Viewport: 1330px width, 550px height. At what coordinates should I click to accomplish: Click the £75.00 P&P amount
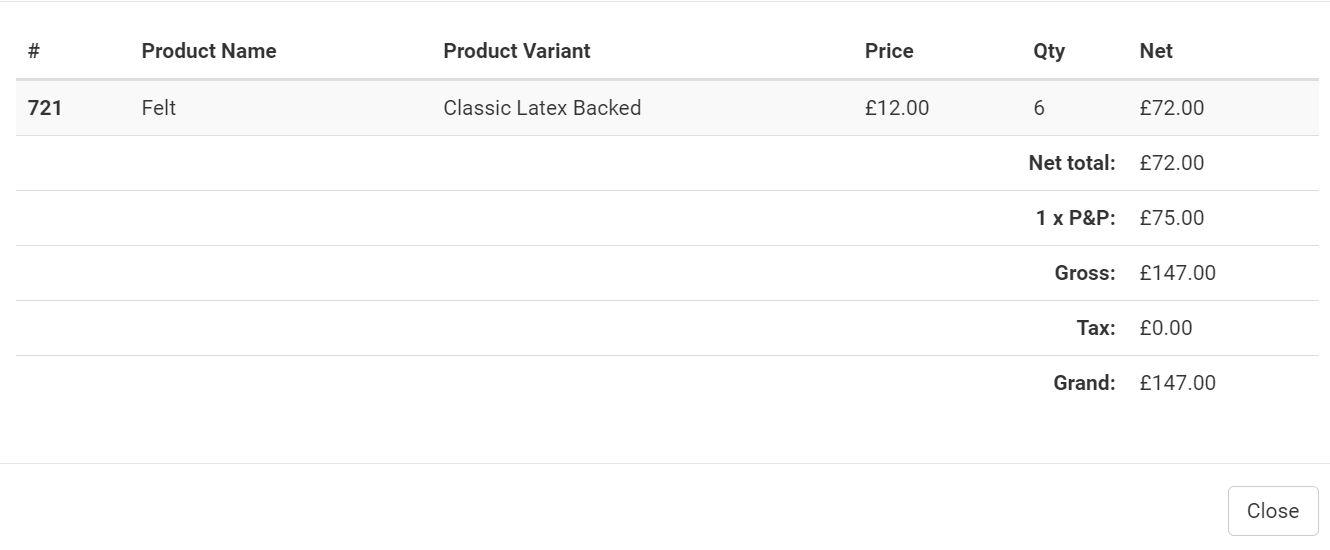(x=1172, y=218)
